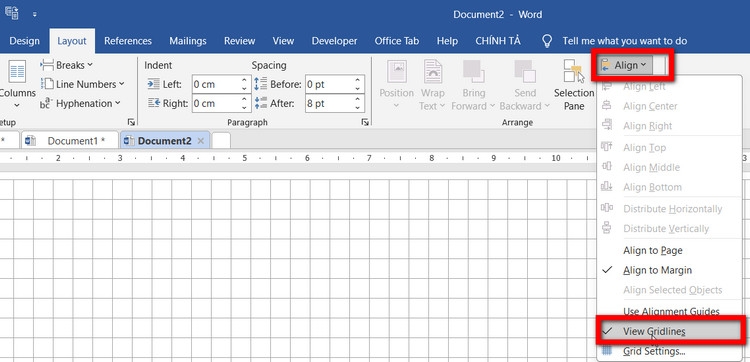750x362 pixels.
Task: Expand the Customize Quick Access Toolbar arrow
Action: pyautogui.click(x=34, y=14)
